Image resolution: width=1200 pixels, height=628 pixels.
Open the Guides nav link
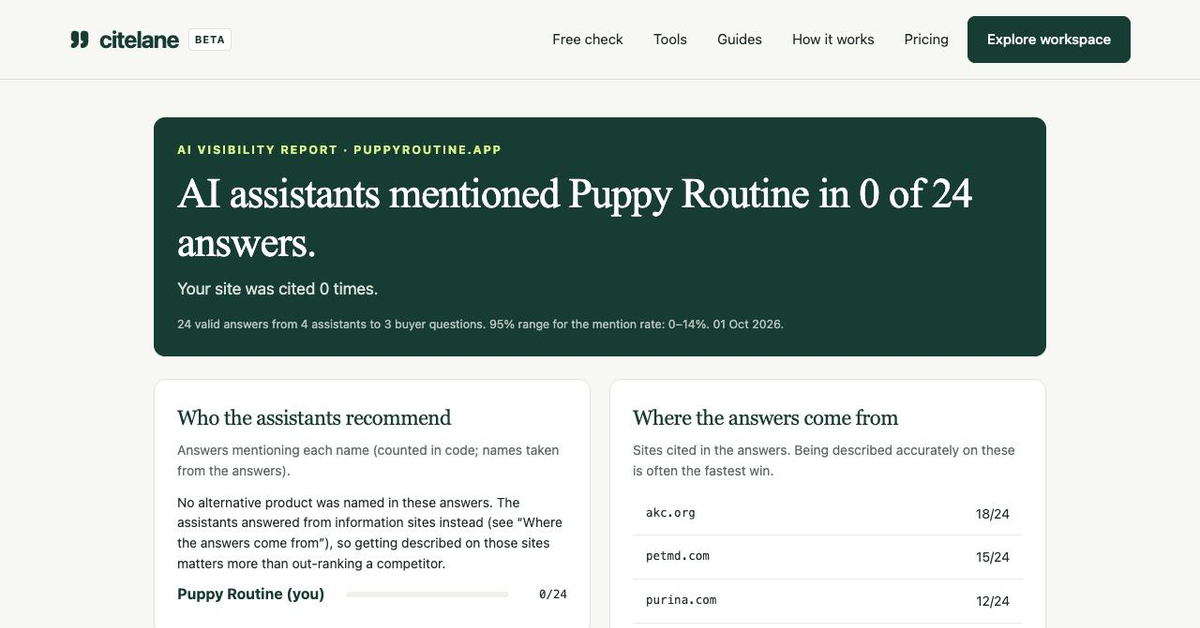pyautogui.click(x=740, y=40)
